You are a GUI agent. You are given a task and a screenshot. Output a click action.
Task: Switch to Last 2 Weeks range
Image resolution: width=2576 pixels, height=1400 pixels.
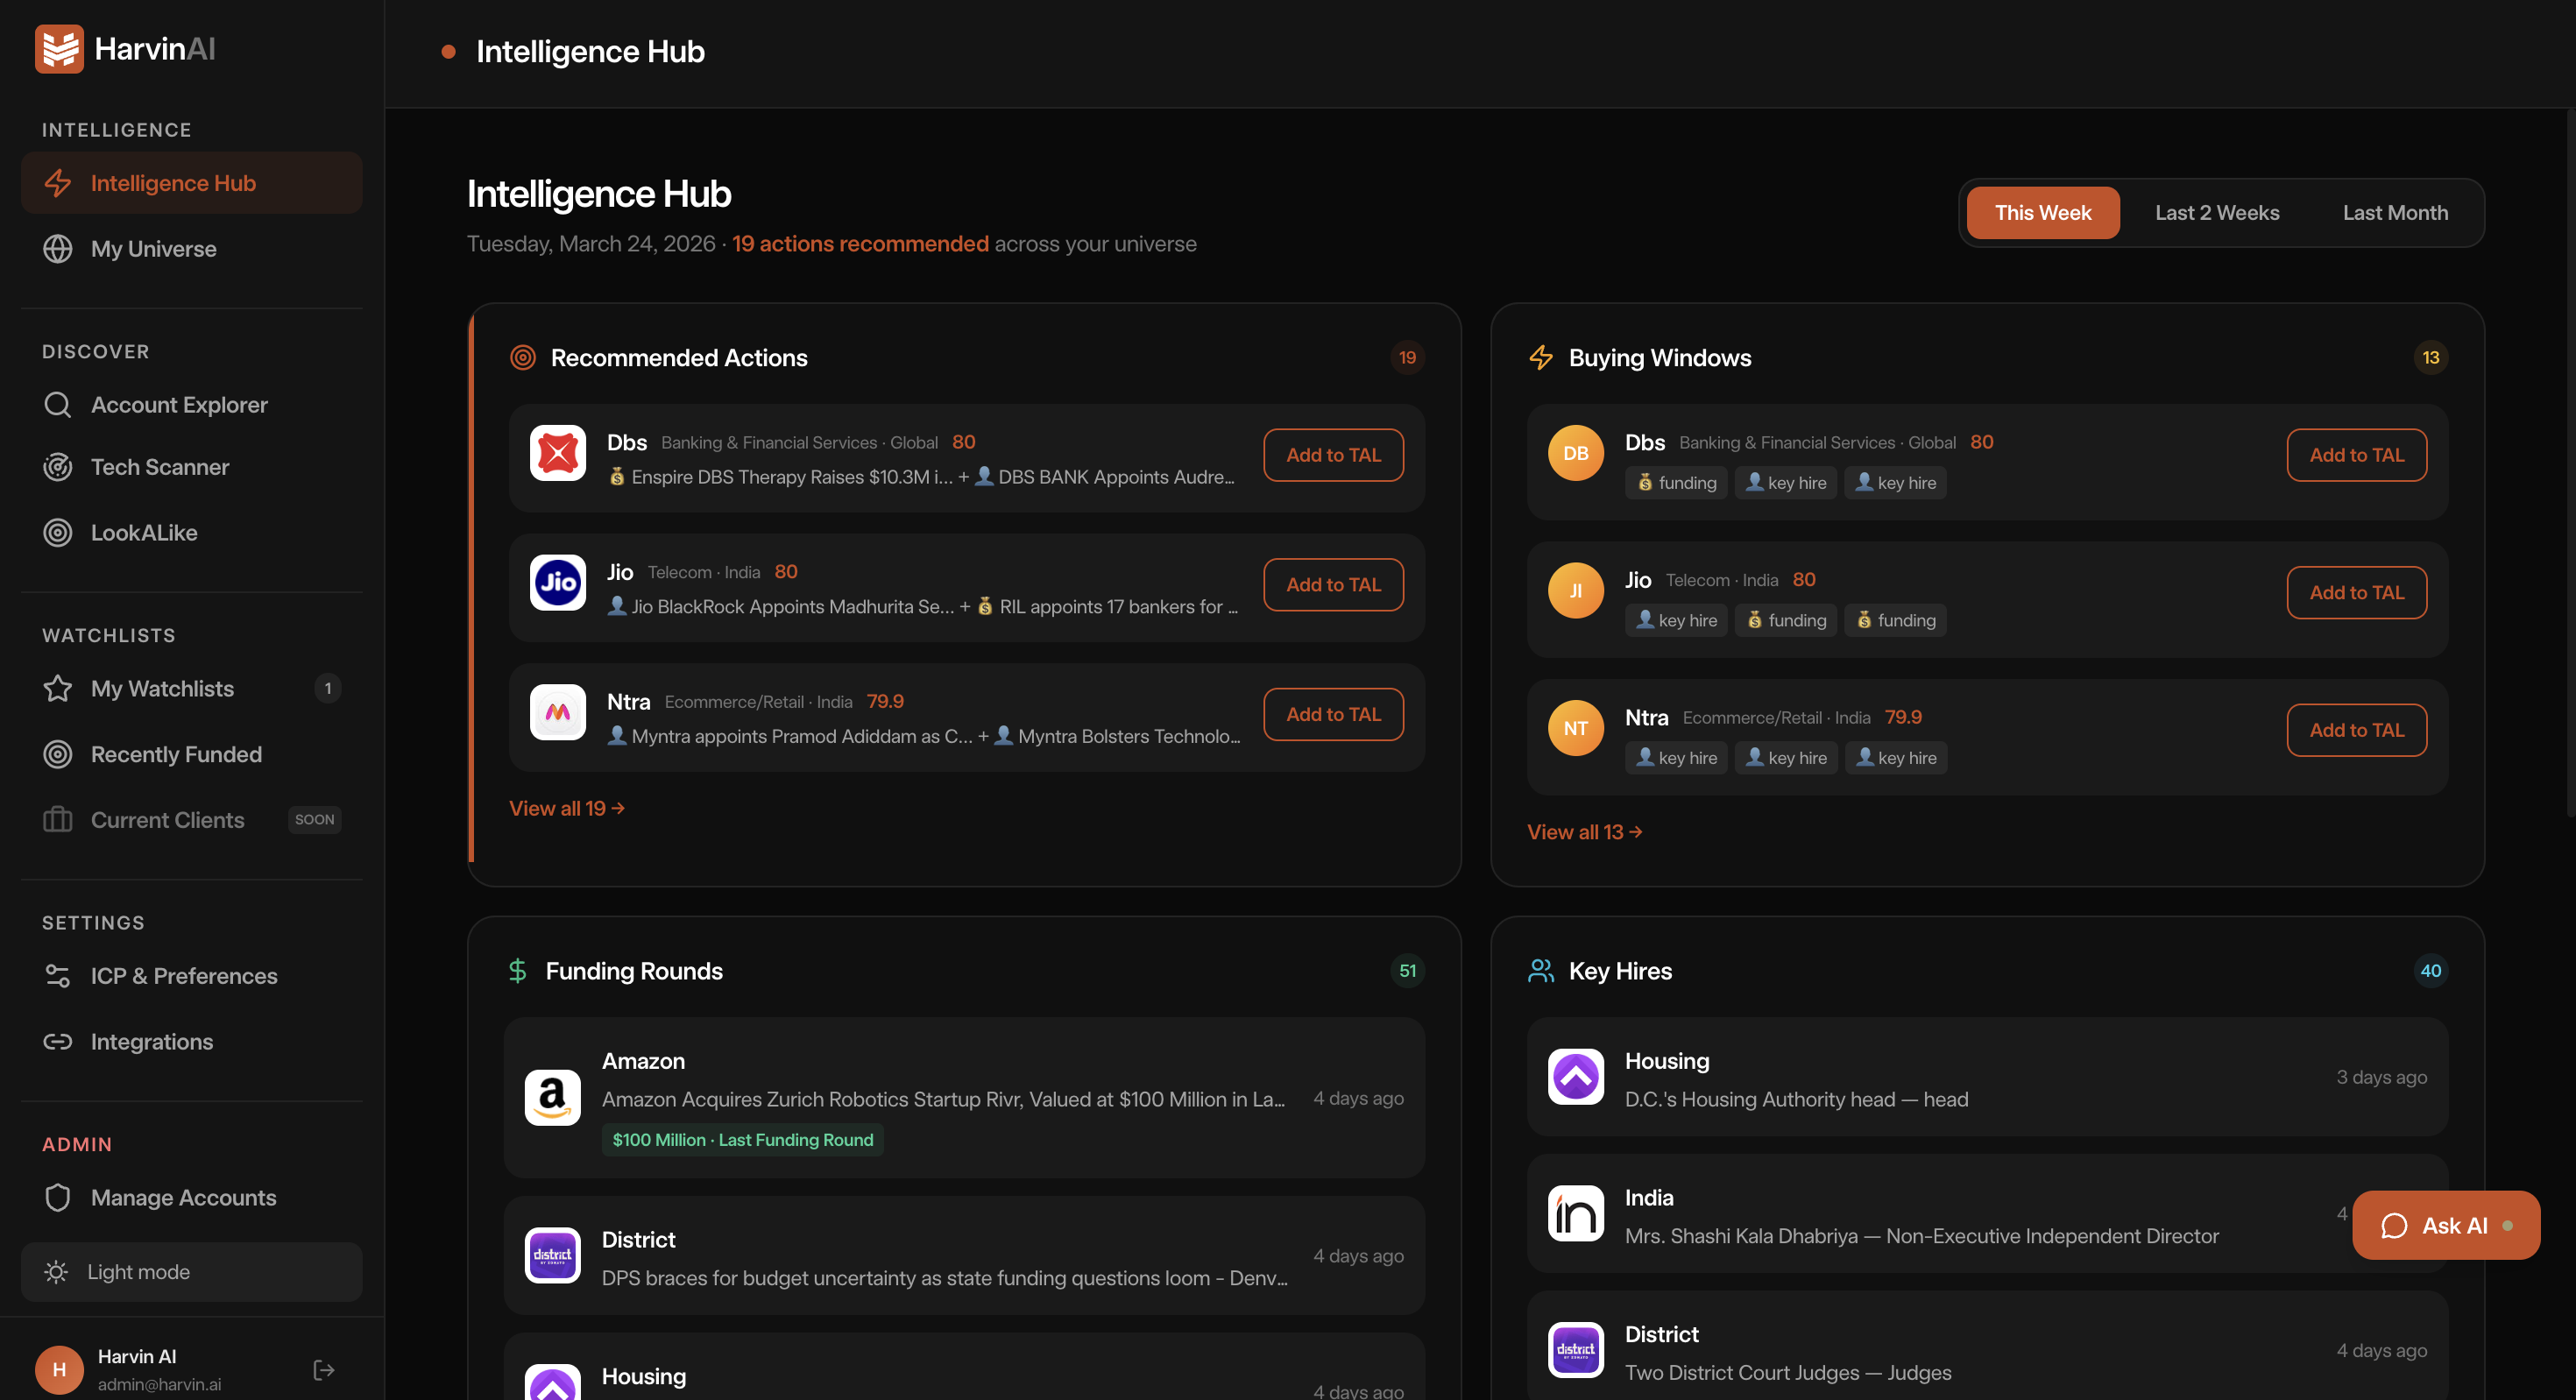(2217, 213)
